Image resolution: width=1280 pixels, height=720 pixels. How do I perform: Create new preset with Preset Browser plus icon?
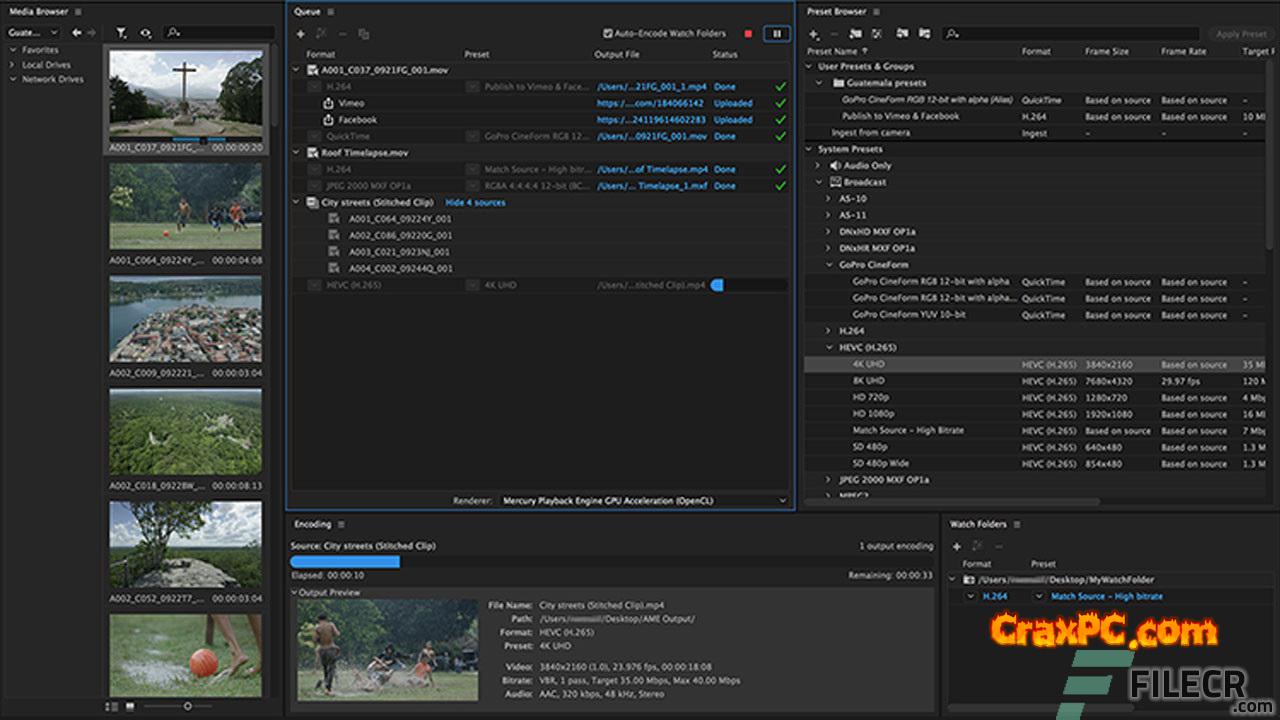coord(814,34)
